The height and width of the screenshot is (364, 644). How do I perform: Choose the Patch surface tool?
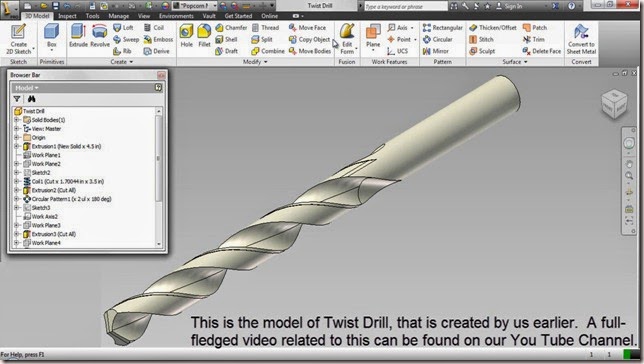pyautogui.click(x=535, y=28)
